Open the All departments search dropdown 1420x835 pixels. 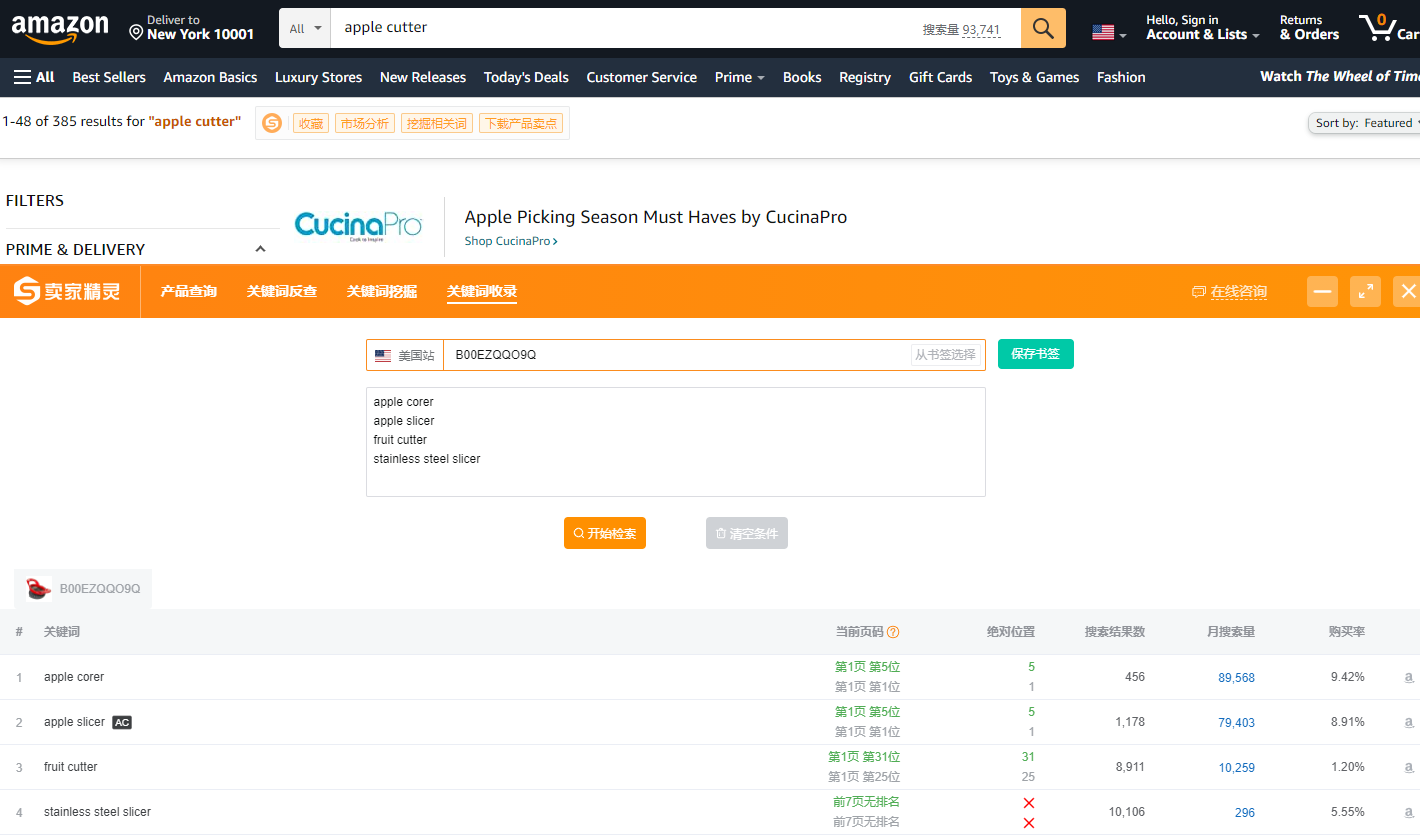coord(305,28)
